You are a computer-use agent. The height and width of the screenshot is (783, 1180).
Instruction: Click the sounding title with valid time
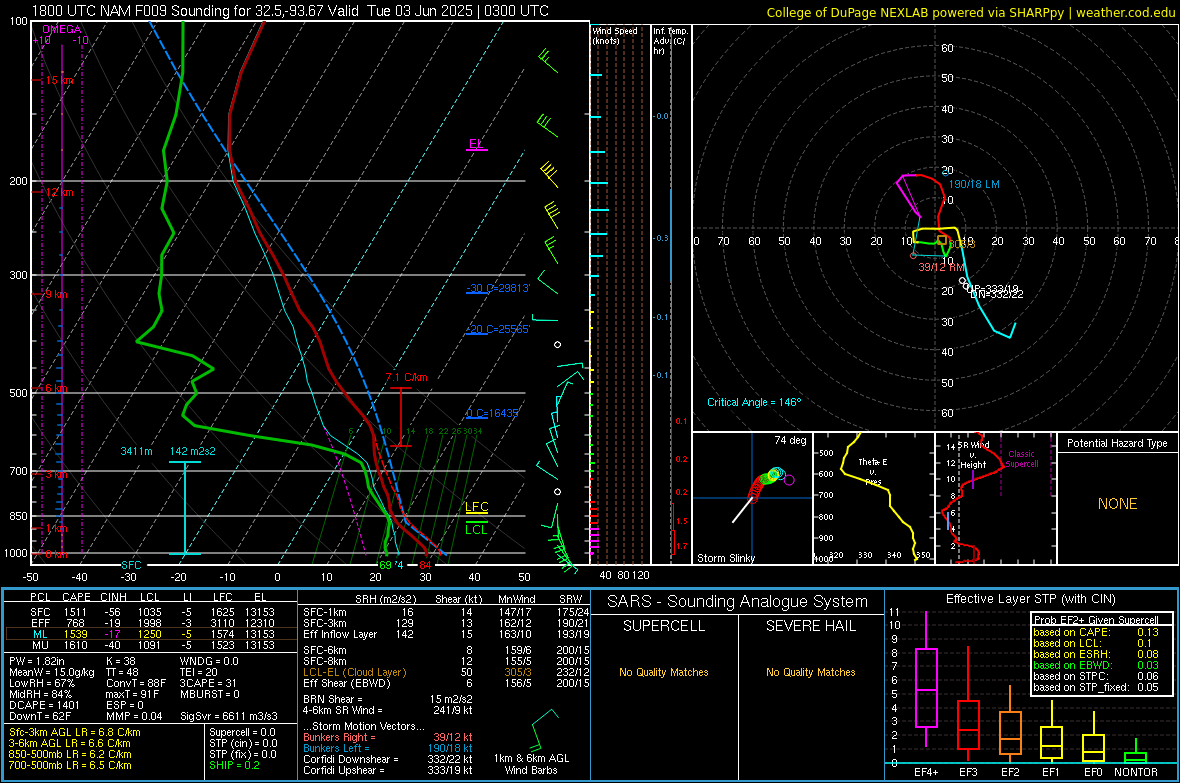click(x=290, y=11)
